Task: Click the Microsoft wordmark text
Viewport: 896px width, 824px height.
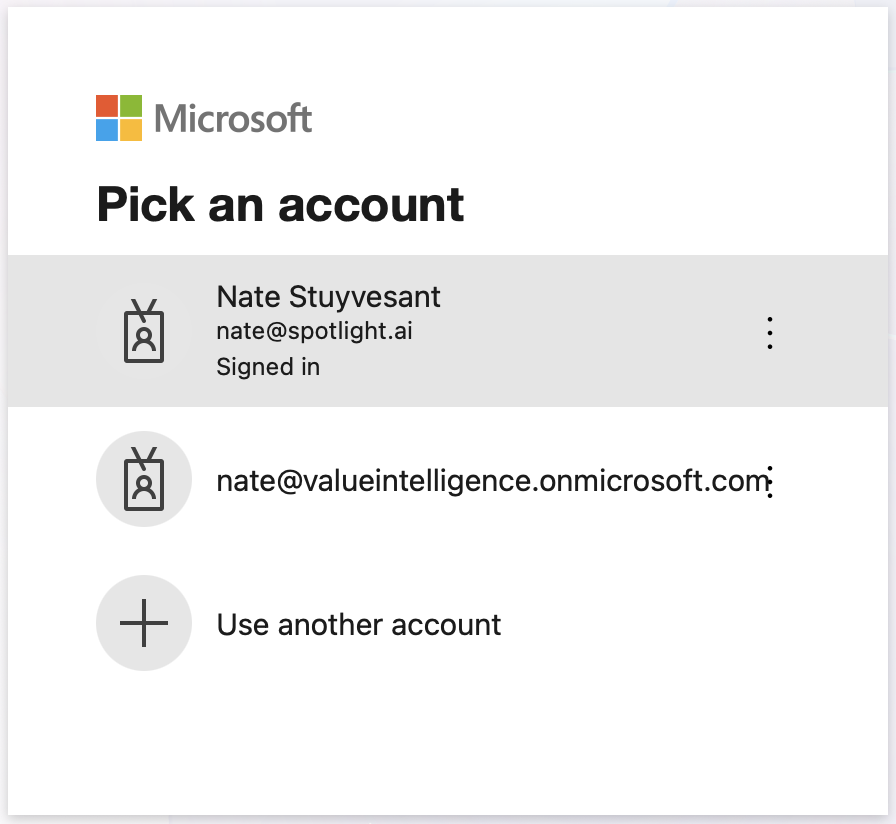Action: coord(233,119)
